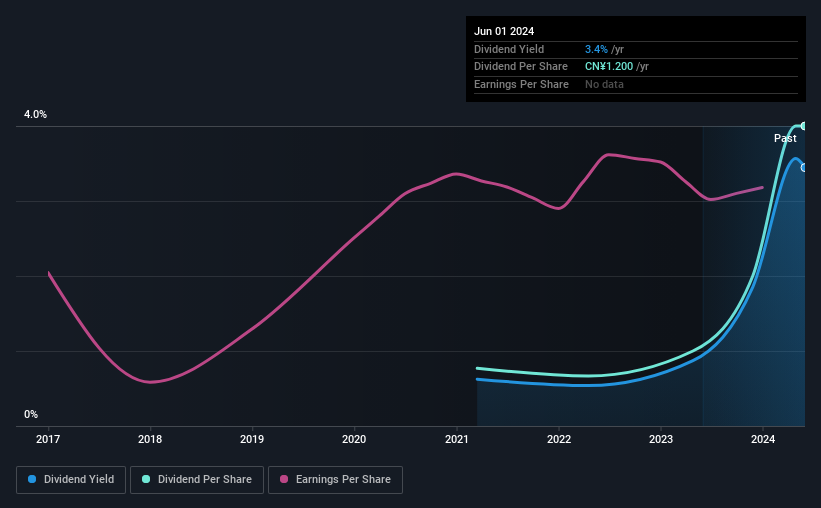Select the 2021 x-axis label

click(457, 439)
